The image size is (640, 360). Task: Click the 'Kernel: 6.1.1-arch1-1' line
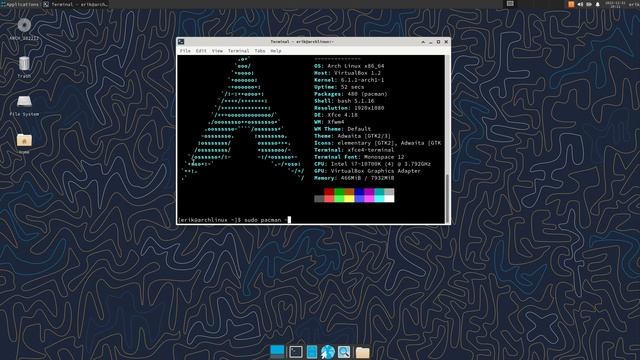(349, 80)
